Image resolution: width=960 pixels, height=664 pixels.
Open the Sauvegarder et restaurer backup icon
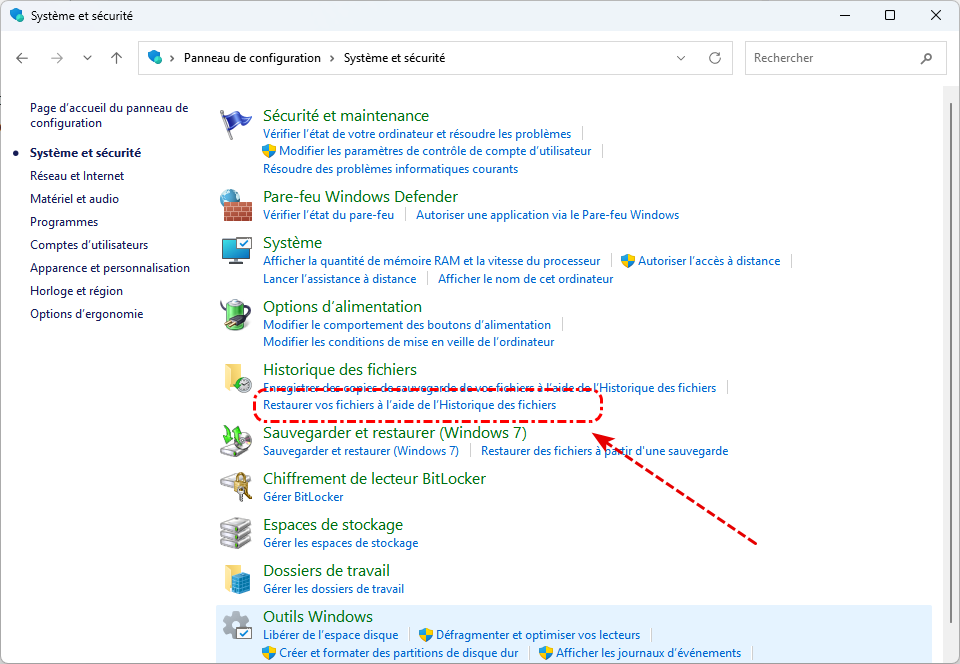pyautogui.click(x=236, y=441)
